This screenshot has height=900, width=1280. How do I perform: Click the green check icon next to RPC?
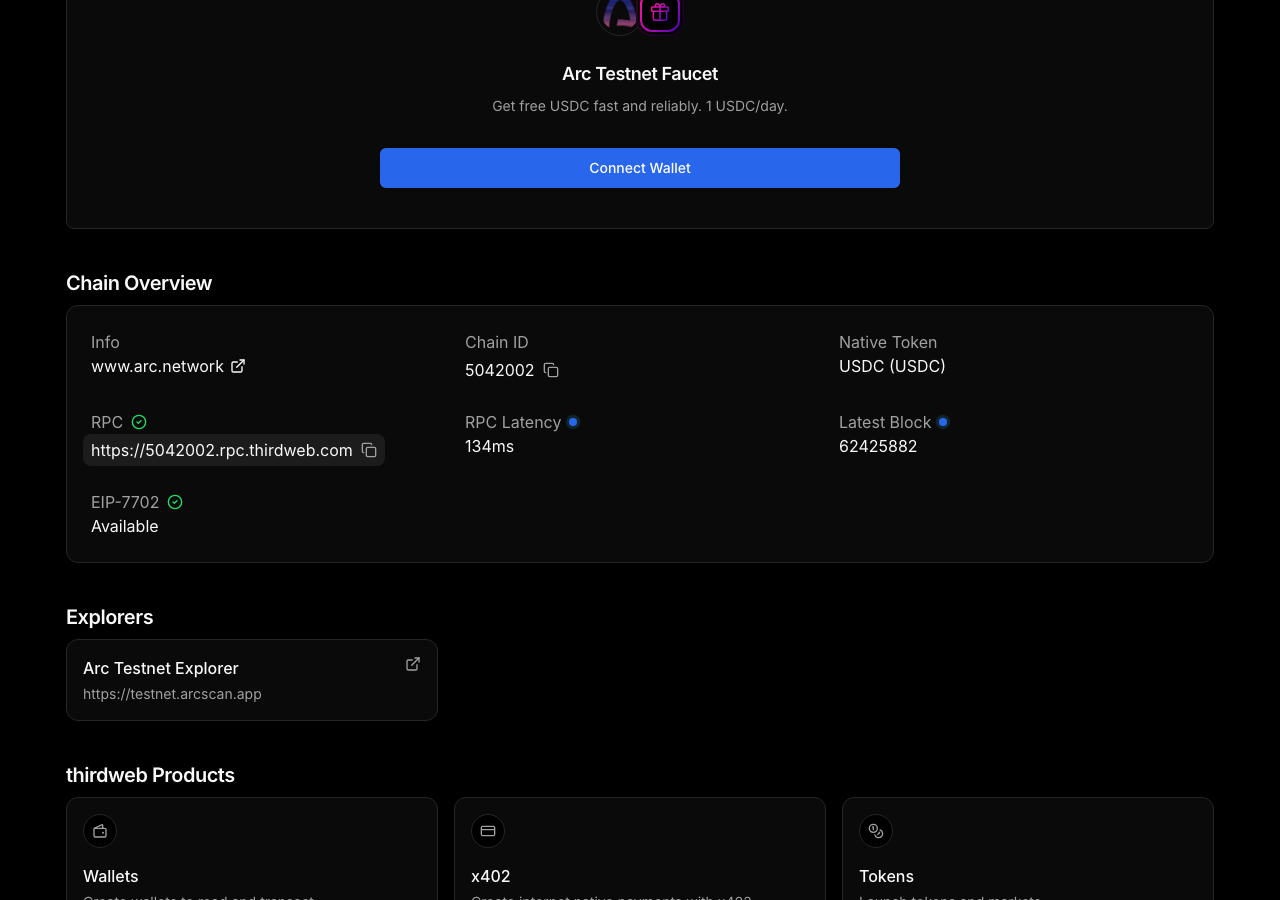click(139, 422)
